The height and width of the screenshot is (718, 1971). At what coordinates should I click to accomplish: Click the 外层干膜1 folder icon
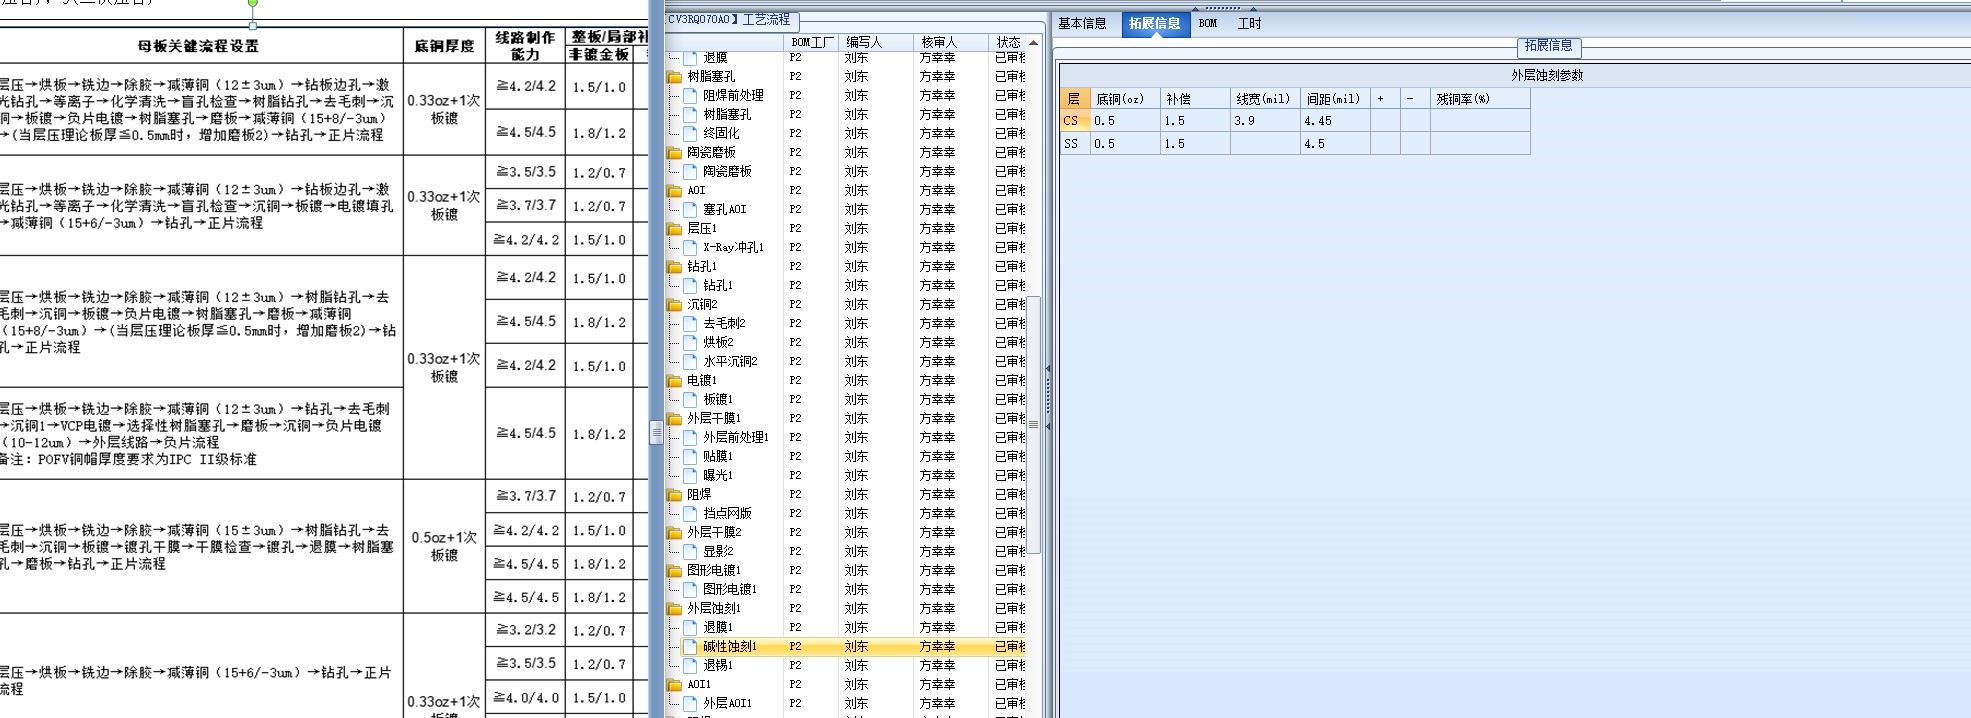(675, 418)
